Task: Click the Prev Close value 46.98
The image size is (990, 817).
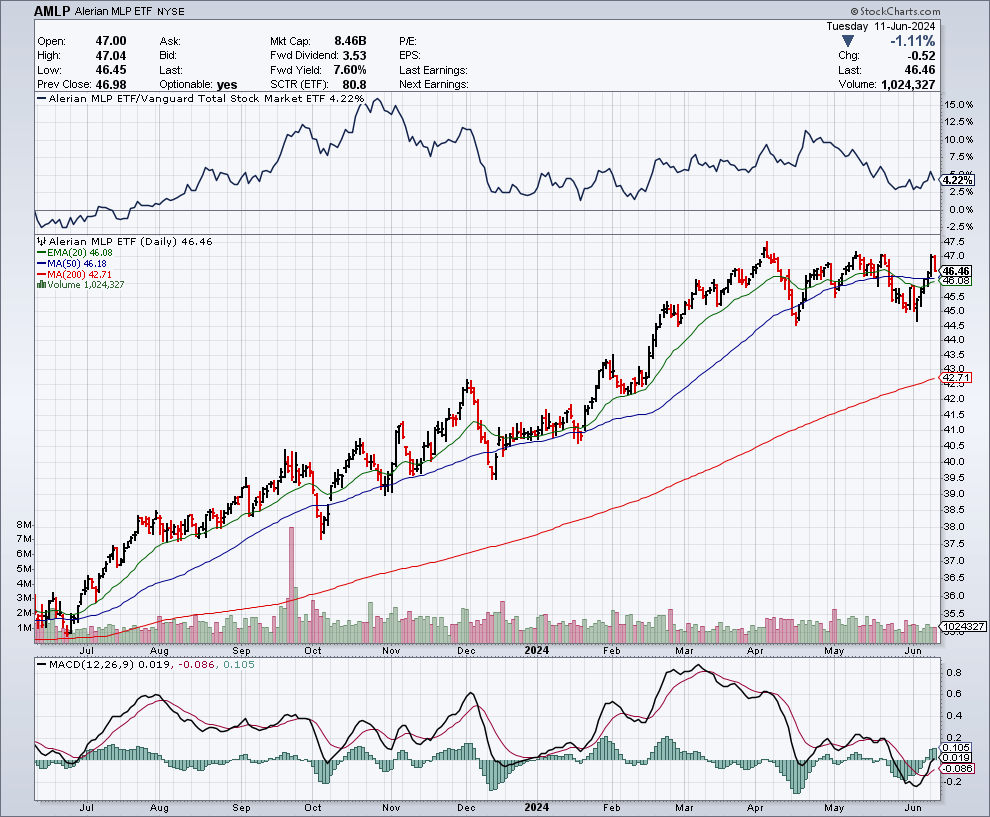Action: pos(110,84)
